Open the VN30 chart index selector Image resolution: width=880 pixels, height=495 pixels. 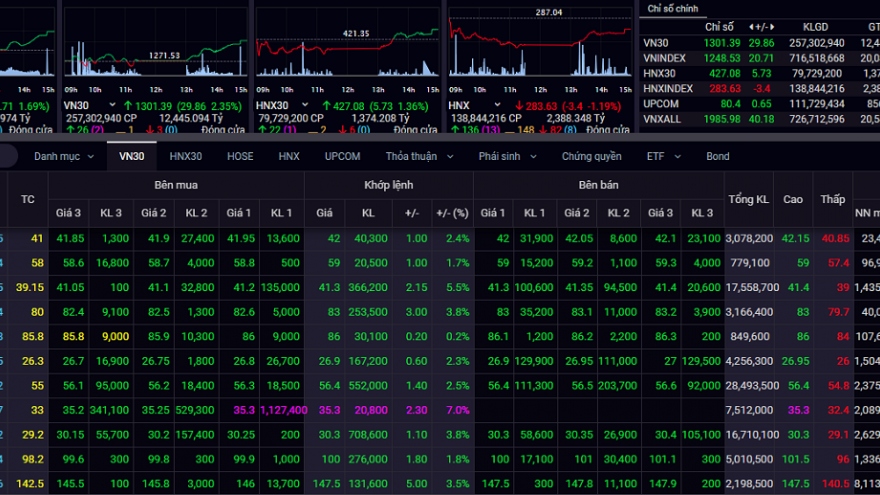point(90,106)
